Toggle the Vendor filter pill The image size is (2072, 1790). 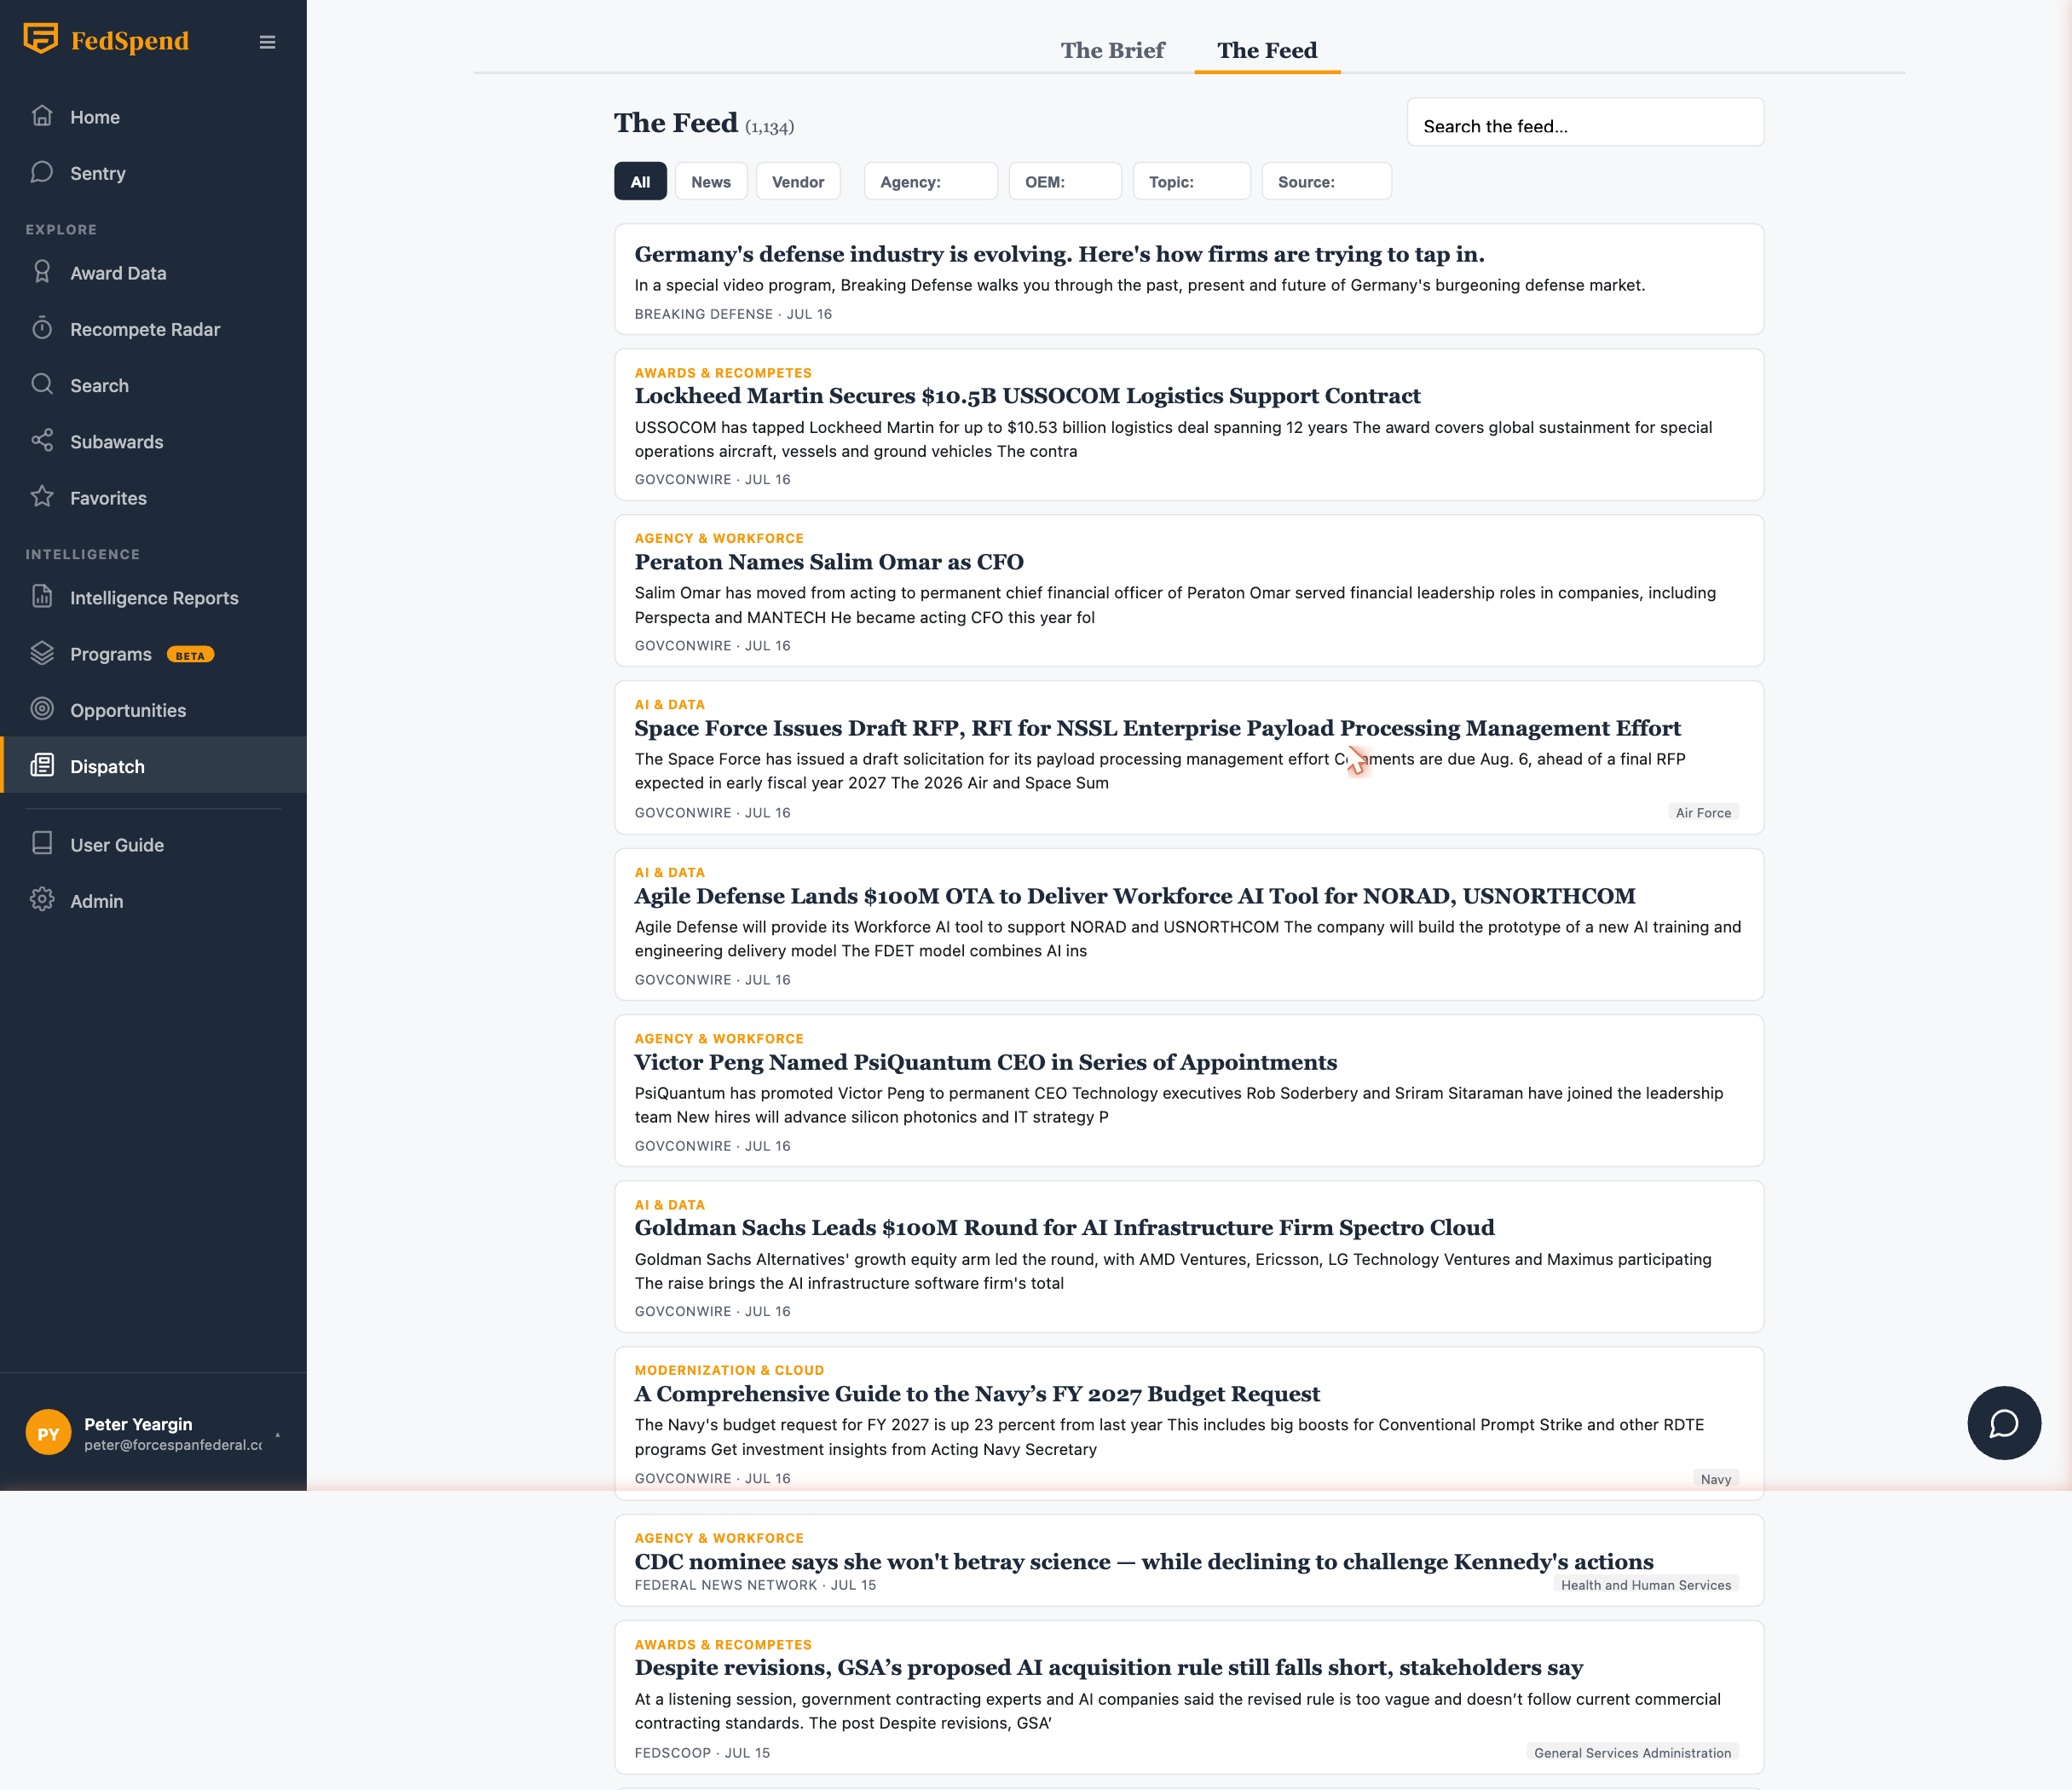coord(798,181)
